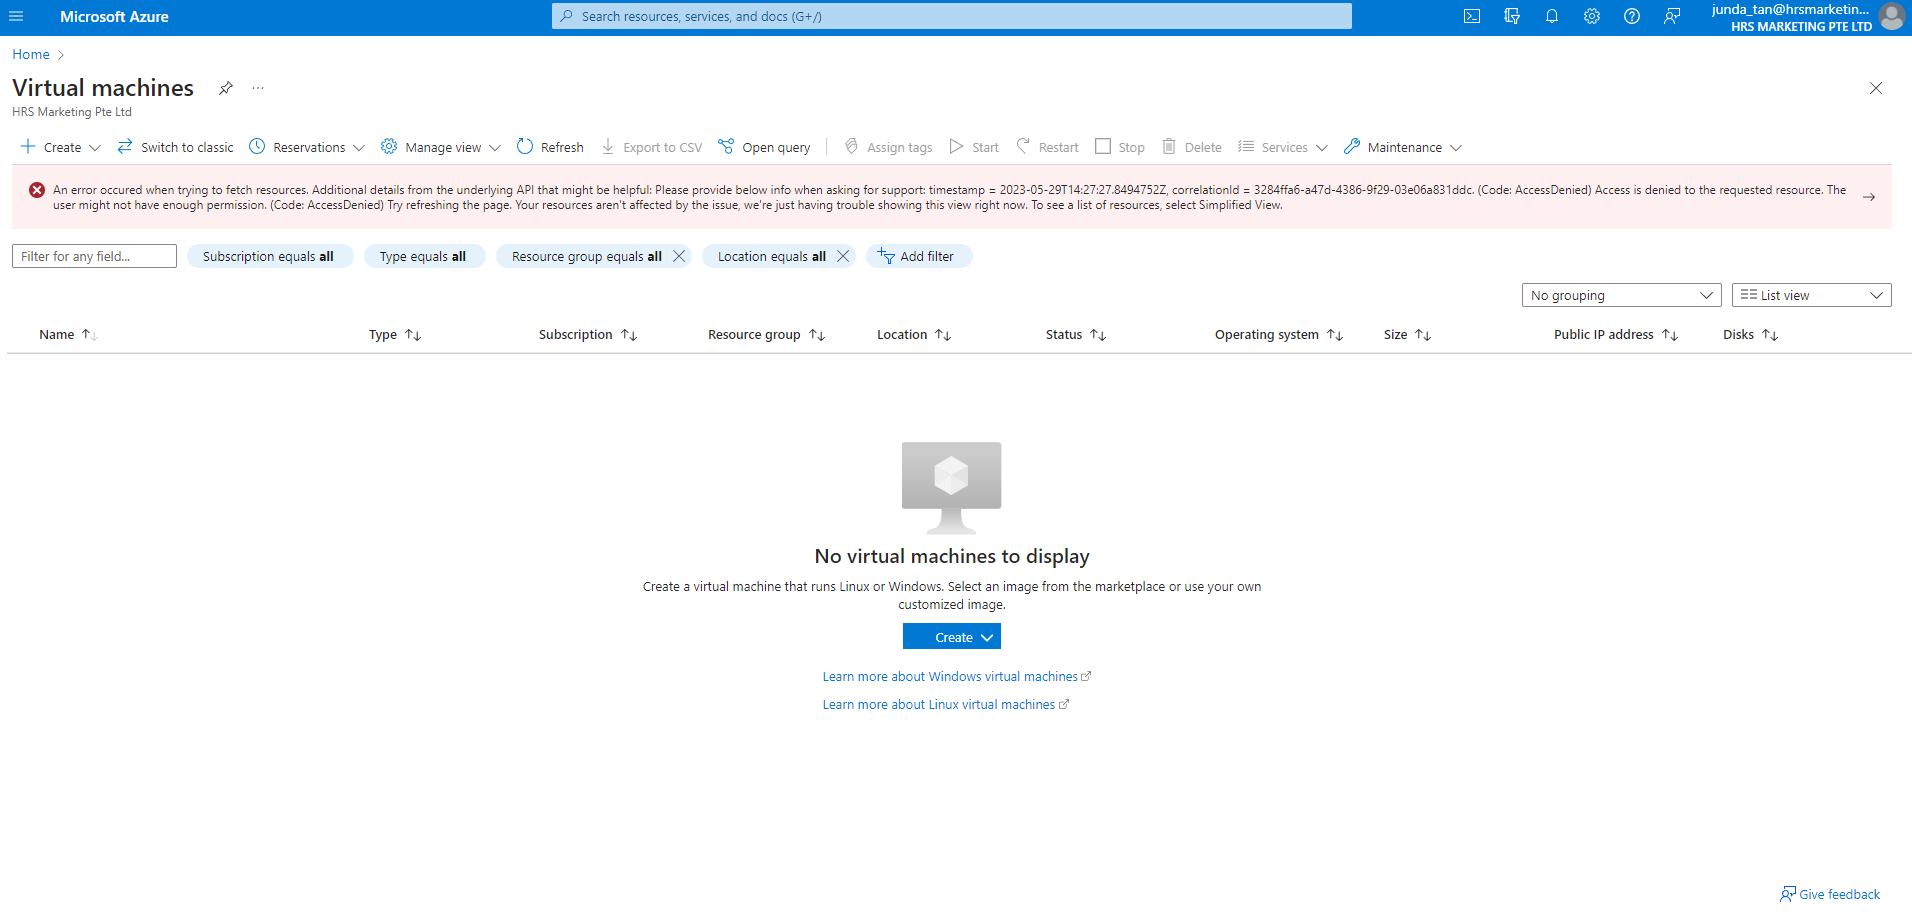
Task: Open the No grouping dropdown
Action: pyautogui.click(x=1620, y=295)
